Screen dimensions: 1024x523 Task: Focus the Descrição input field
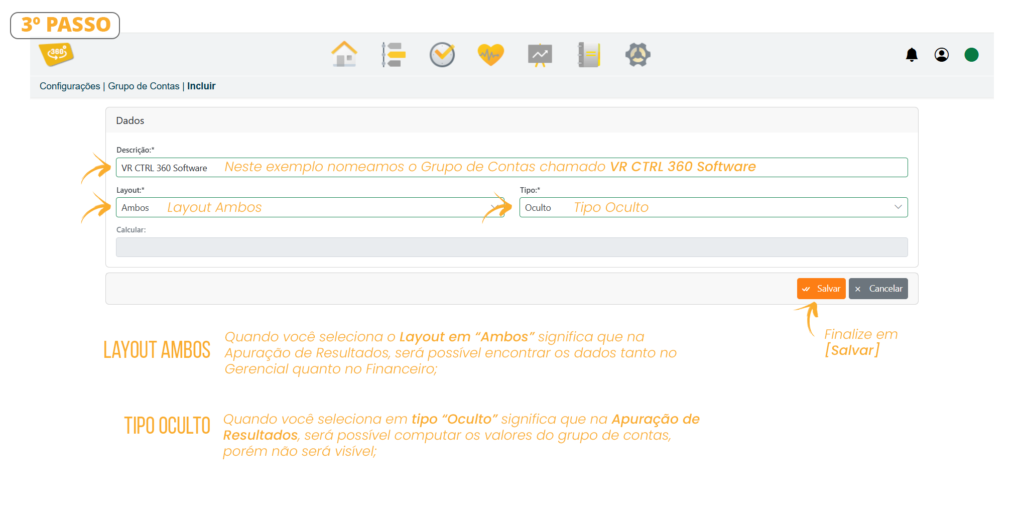coord(512,167)
